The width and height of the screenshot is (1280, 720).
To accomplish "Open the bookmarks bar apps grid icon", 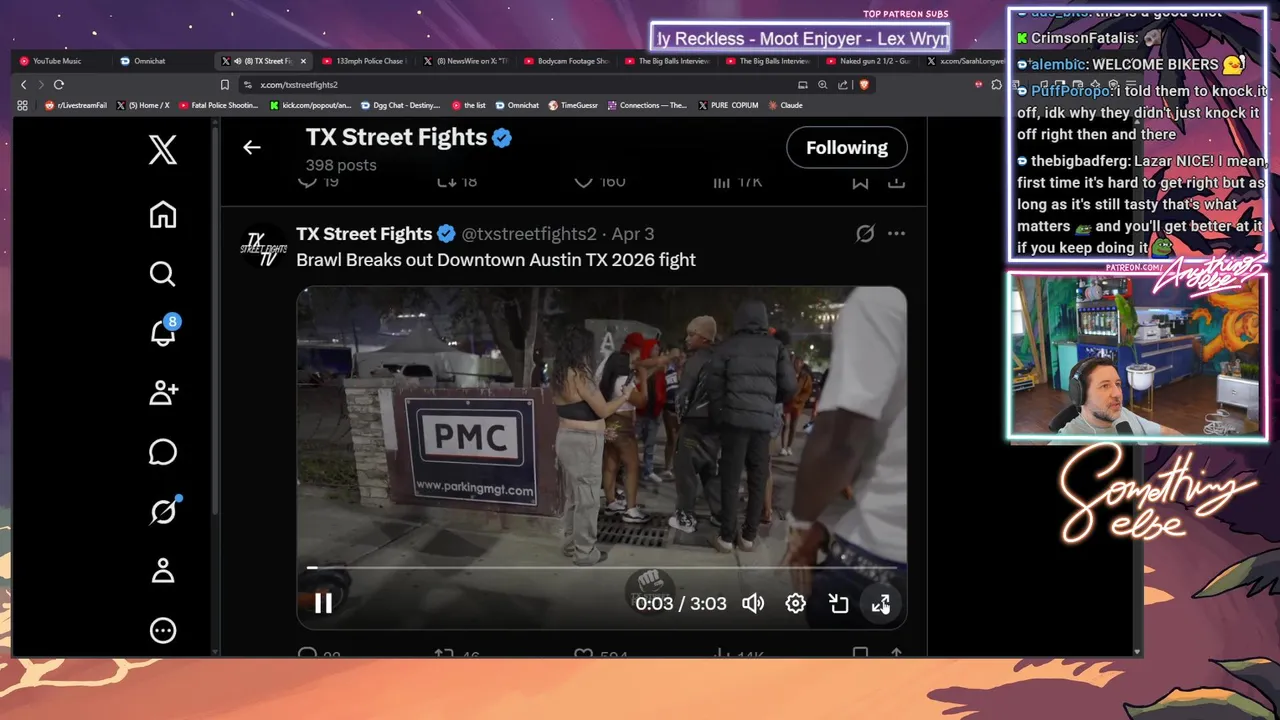I will 23,105.
